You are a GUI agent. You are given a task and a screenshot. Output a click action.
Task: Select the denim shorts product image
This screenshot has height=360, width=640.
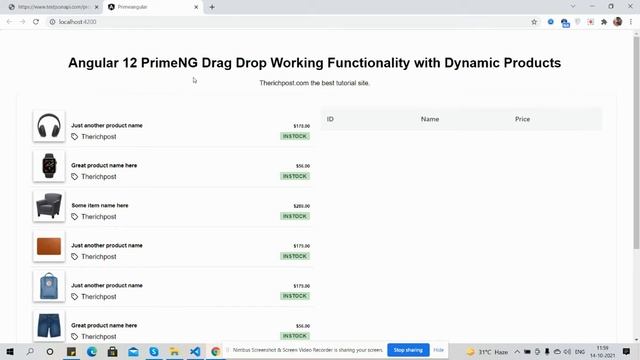pos(49,326)
